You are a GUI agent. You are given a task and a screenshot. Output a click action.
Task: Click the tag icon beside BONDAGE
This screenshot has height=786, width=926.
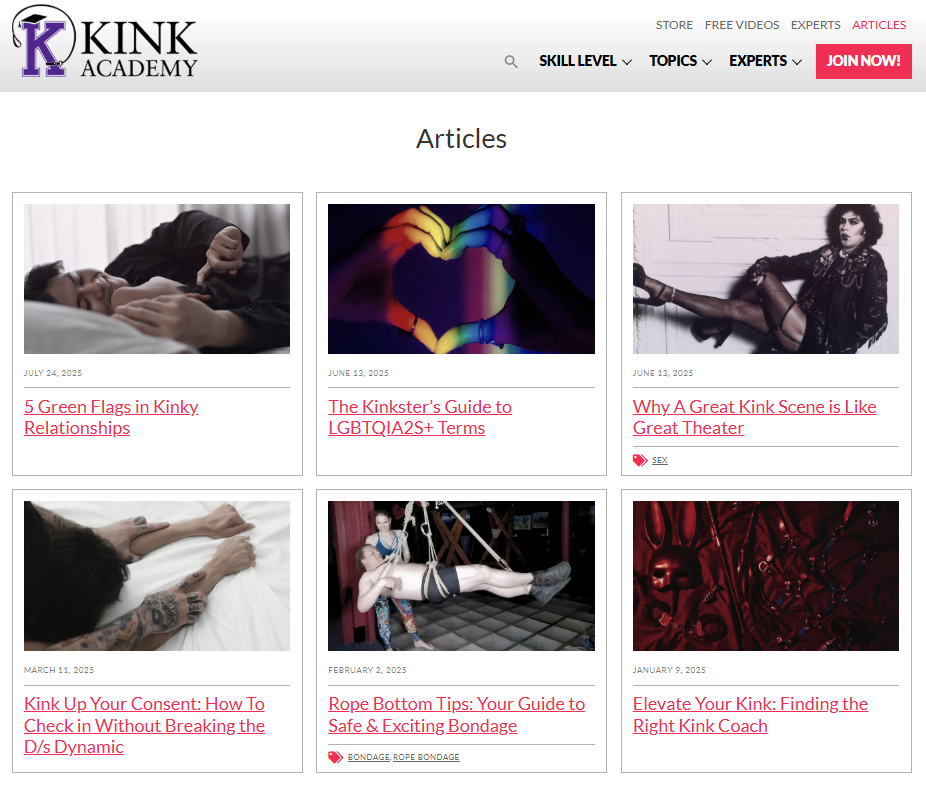coord(335,757)
